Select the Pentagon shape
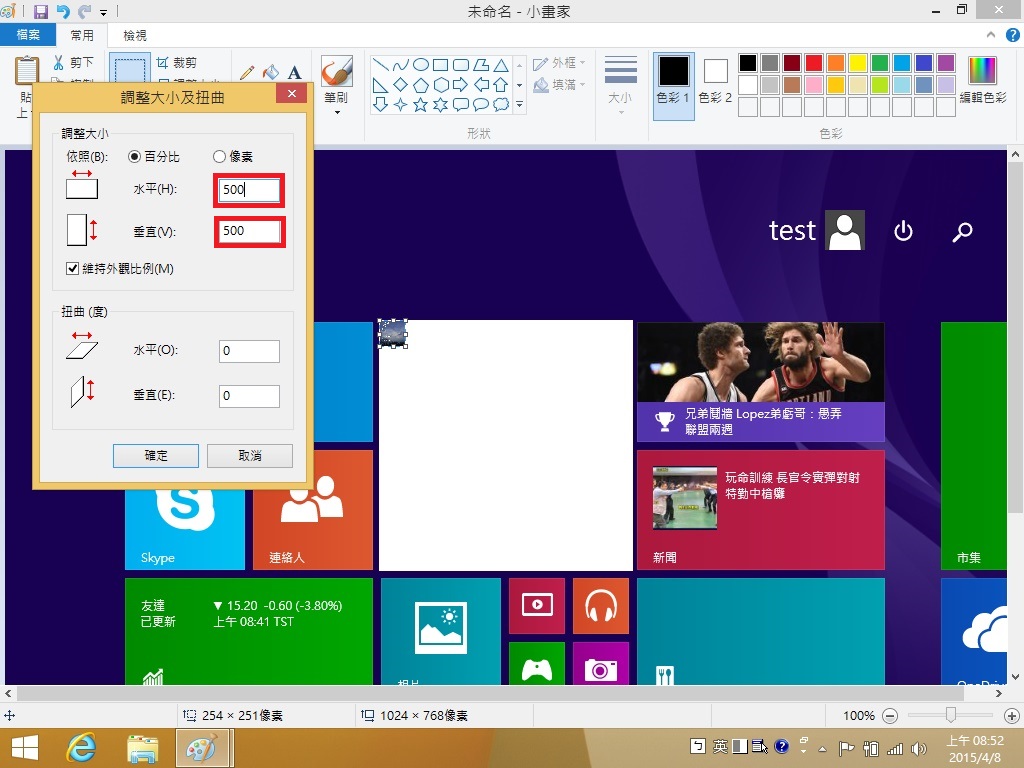This screenshot has height=768, width=1024. coord(421,85)
